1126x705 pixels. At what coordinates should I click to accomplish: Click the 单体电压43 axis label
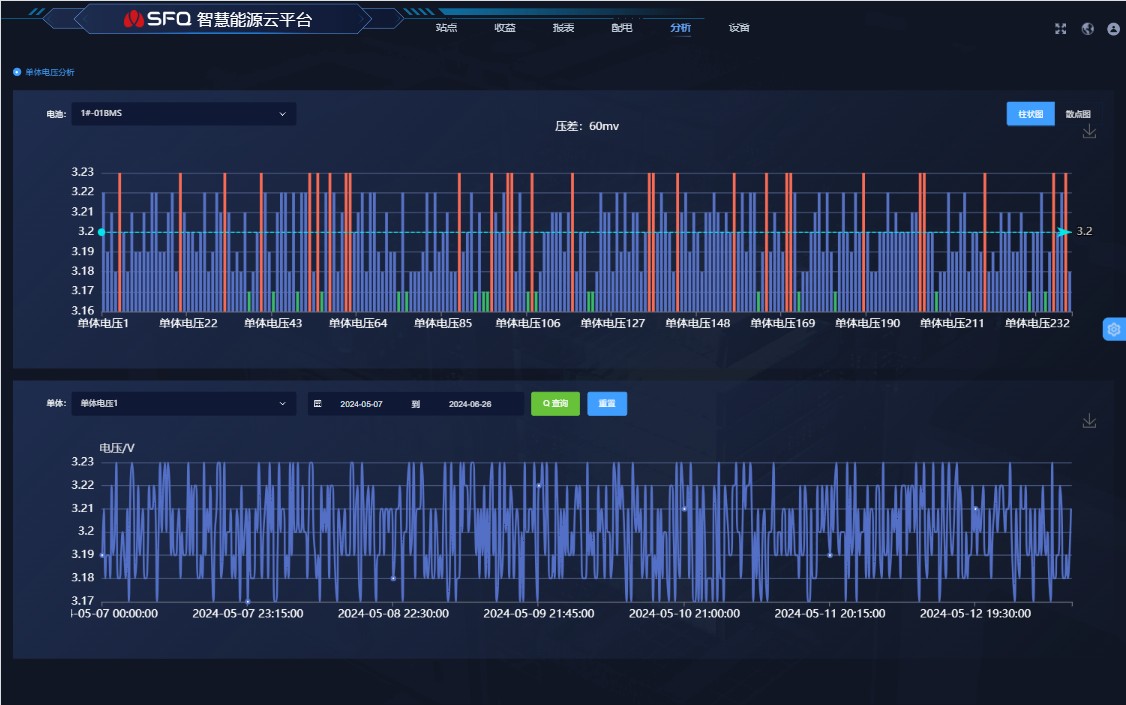(x=273, y=323)
